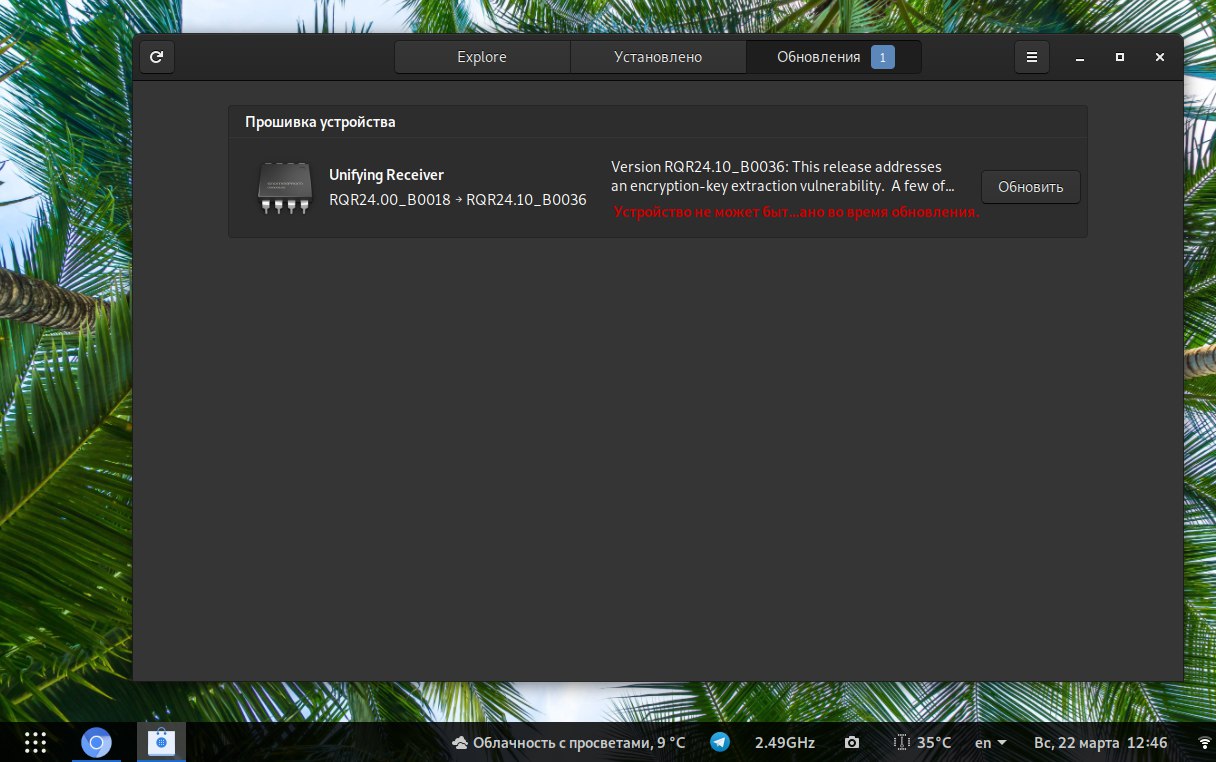The height and width of the screenshot is (762, 1216).
Task: Click the red warning text about the device
Action: pyautogui.click(x=797, y=212)
